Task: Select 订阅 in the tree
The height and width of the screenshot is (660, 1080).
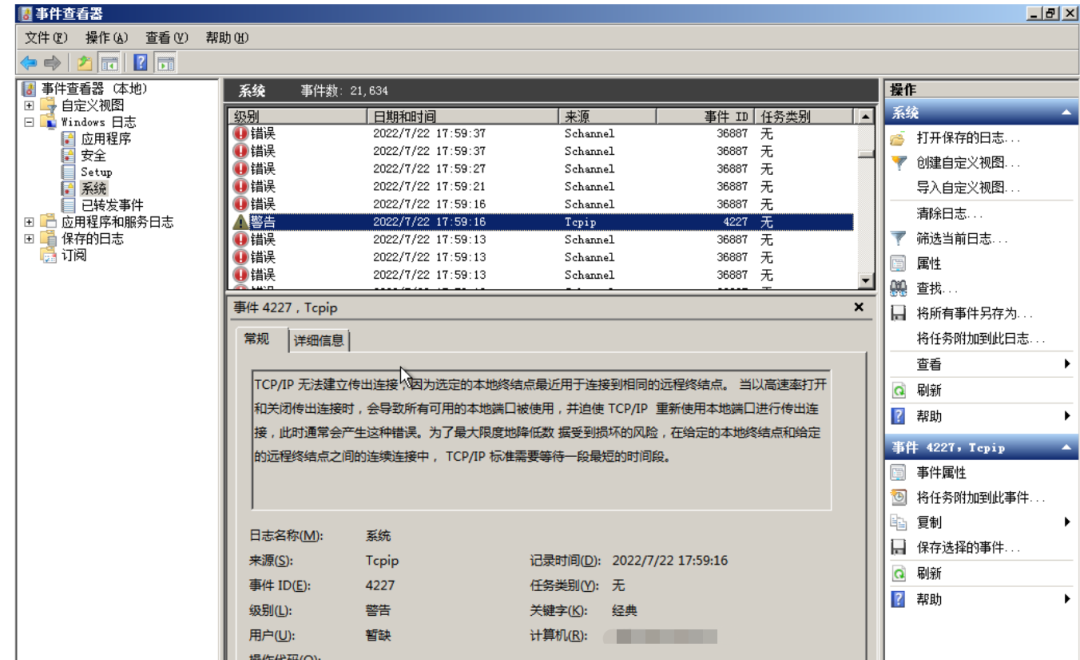Action: [x=74, y=255]
